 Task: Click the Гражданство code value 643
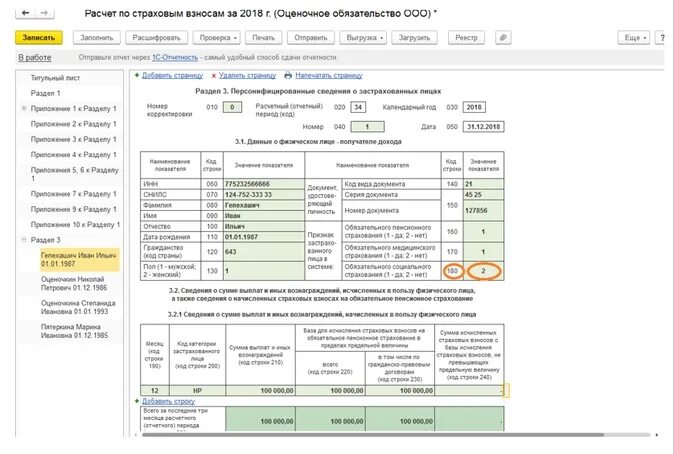pyautogui.click(x=264, y=252)
